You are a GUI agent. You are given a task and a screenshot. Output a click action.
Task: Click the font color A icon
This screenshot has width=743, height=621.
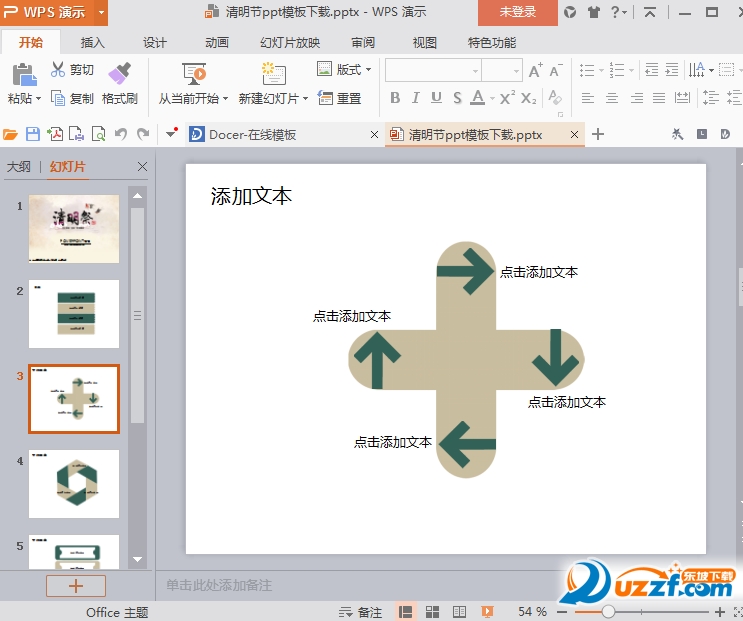478,98
